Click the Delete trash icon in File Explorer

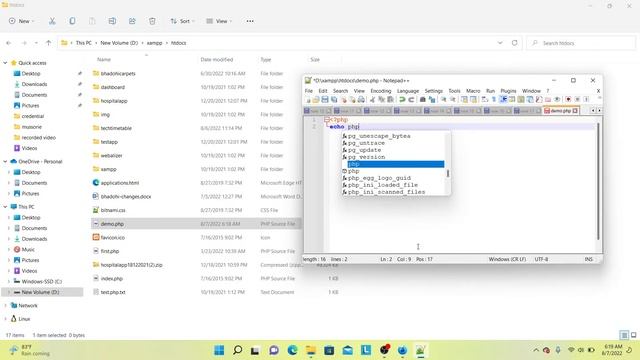point(152,21)
